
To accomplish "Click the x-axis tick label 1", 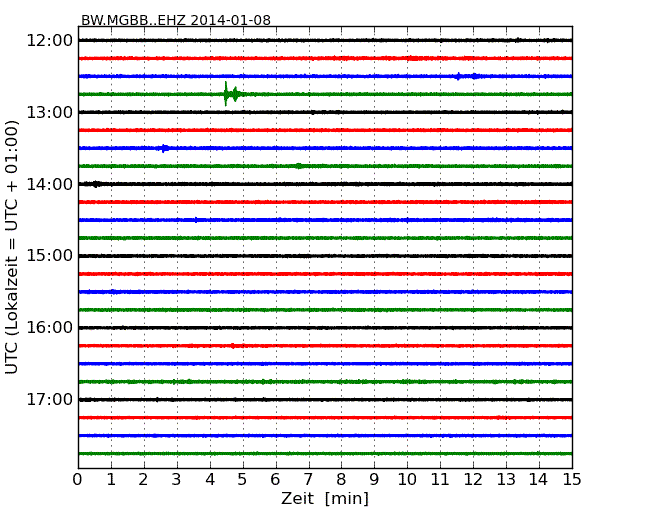I will pyautogui.click(x=111, y=480).
